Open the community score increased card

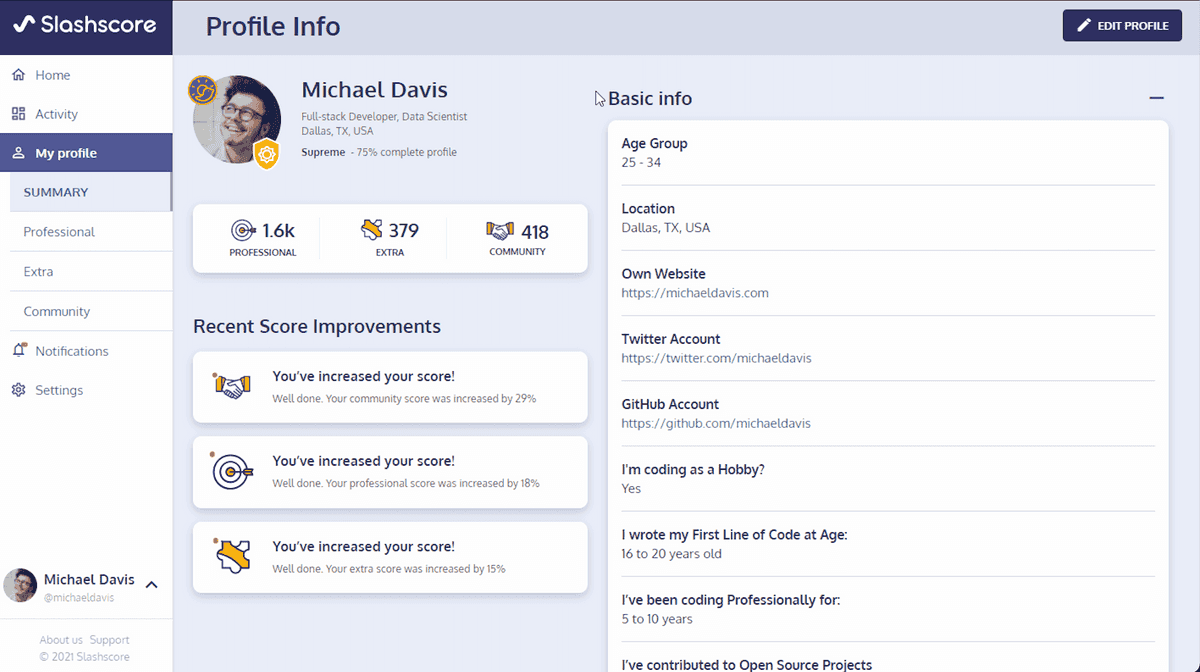(390, 387)
